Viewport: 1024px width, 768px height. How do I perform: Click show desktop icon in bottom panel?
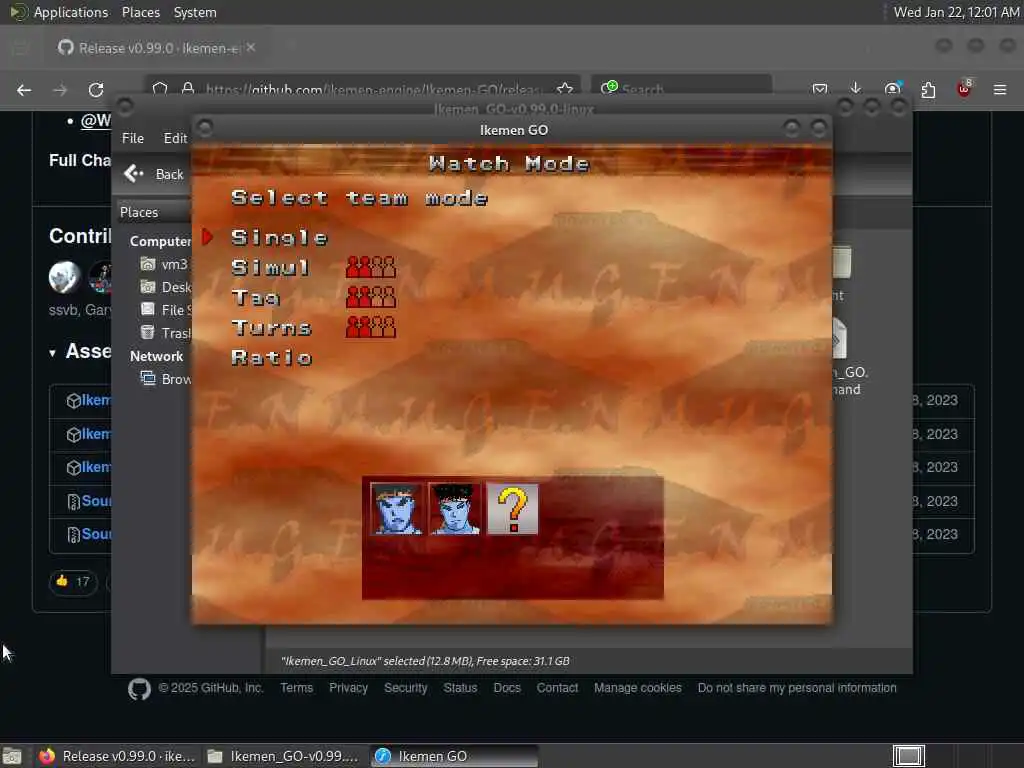pos(12,757)
